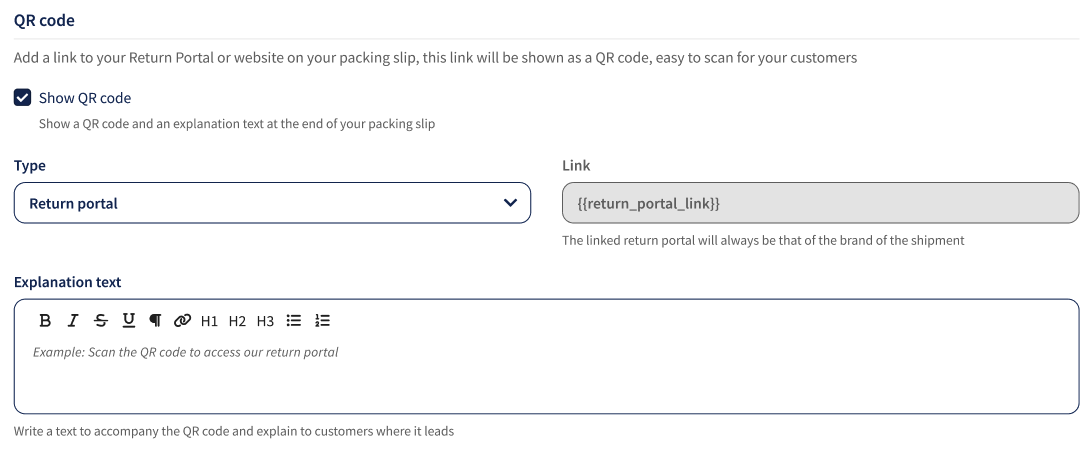Insert a hyperlink with the link icon

[x=182, y=320]
